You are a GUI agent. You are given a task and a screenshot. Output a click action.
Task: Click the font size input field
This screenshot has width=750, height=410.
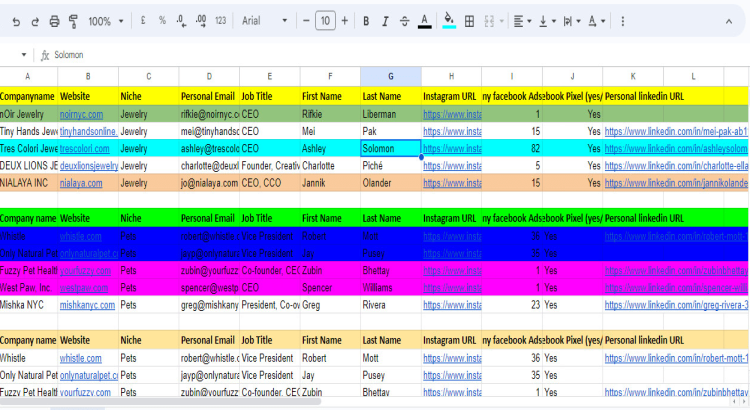point(325,21)
